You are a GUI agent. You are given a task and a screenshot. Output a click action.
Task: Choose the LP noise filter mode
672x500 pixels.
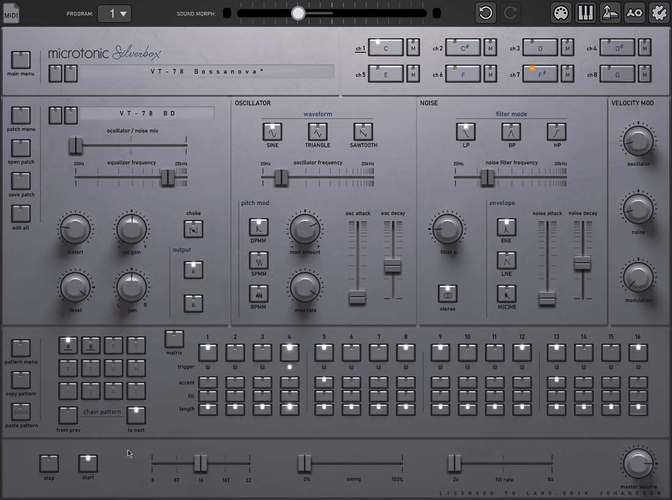pyautogui.click(x=466, y=132)
